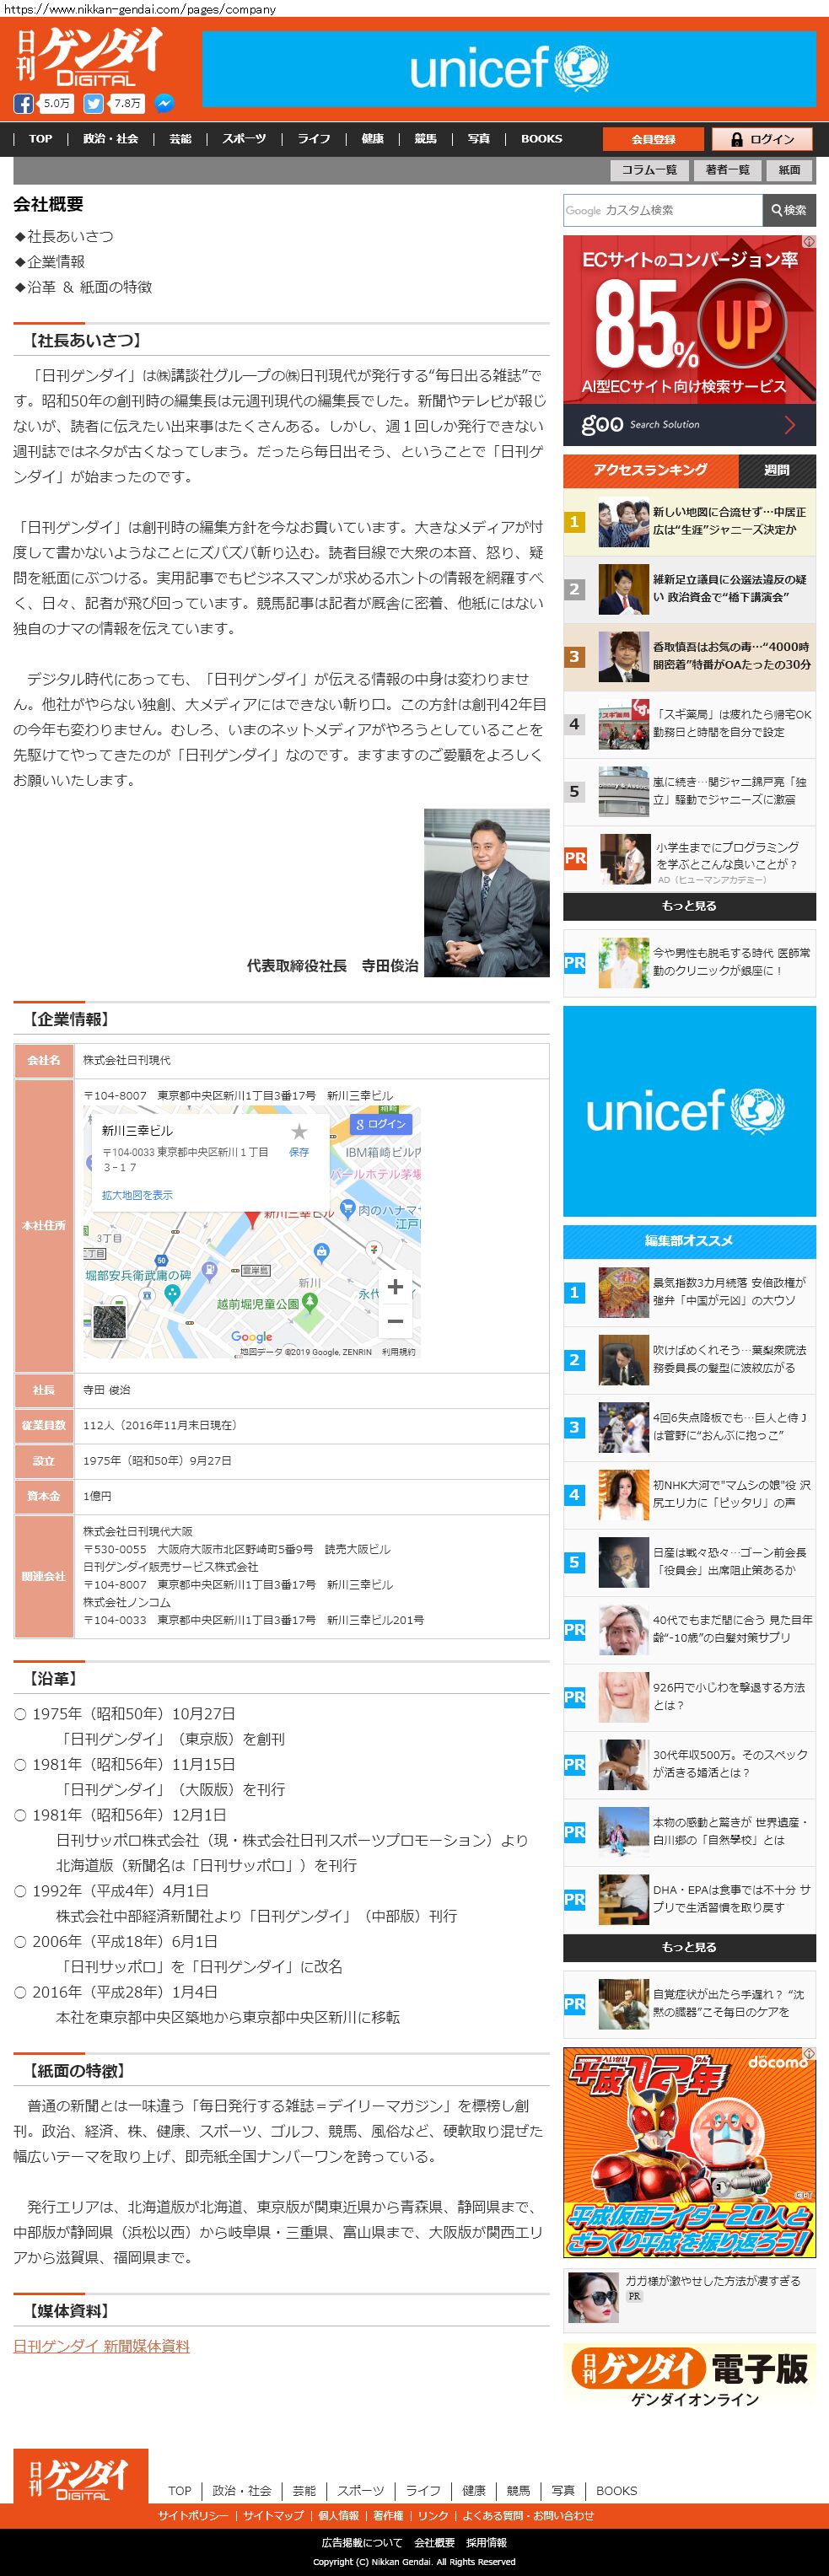Click もっと見る under the access ranking
This screenshot has width=829, height=2576.
pyautogui.click(x=689, y=906)
